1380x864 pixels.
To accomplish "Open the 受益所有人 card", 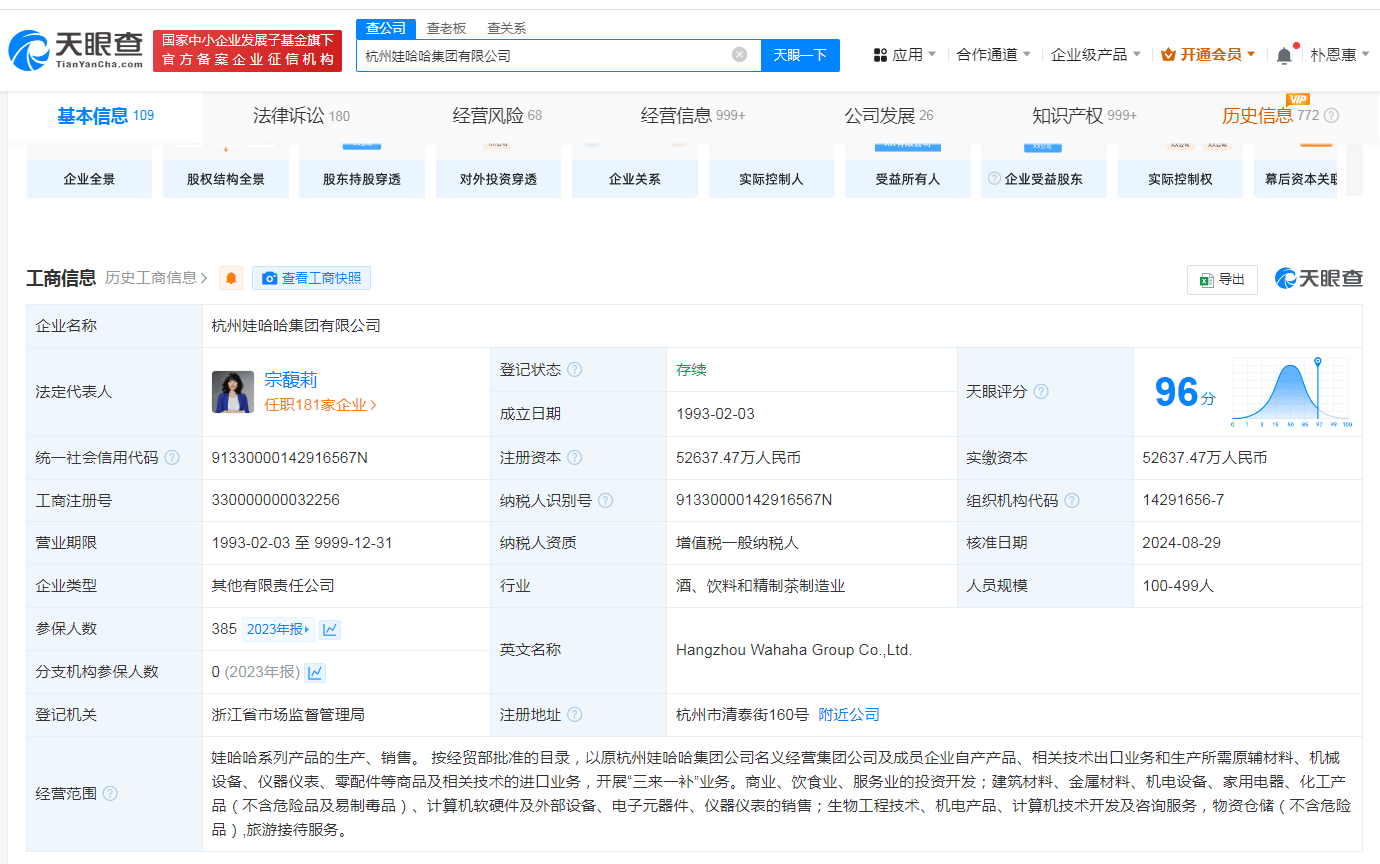I will (907, 172).
